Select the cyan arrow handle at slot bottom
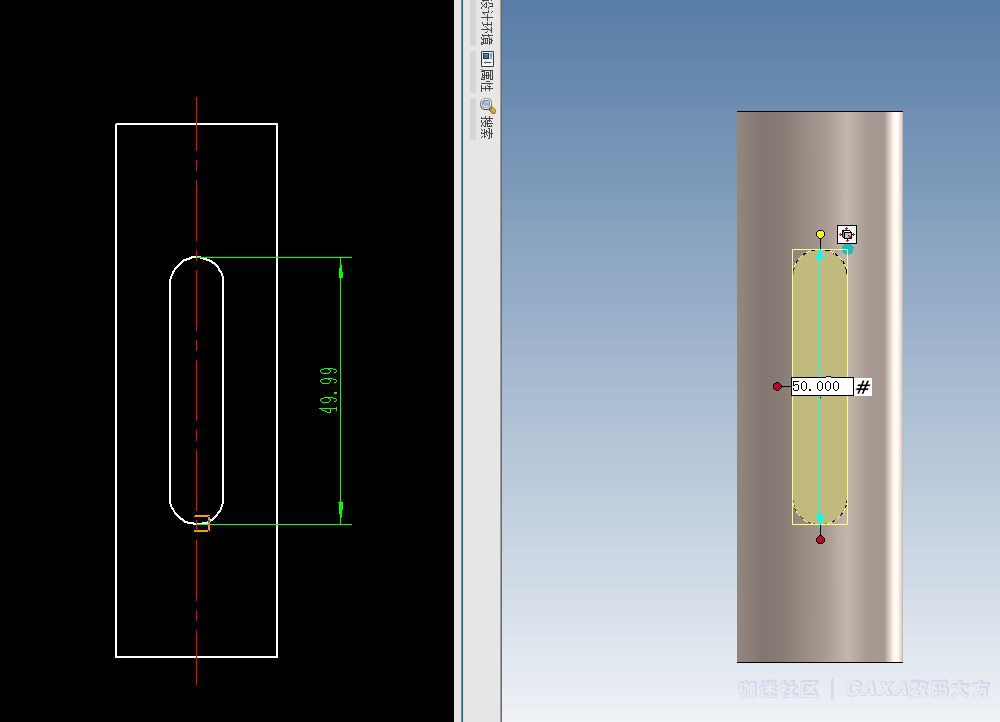 coord(820,519)
